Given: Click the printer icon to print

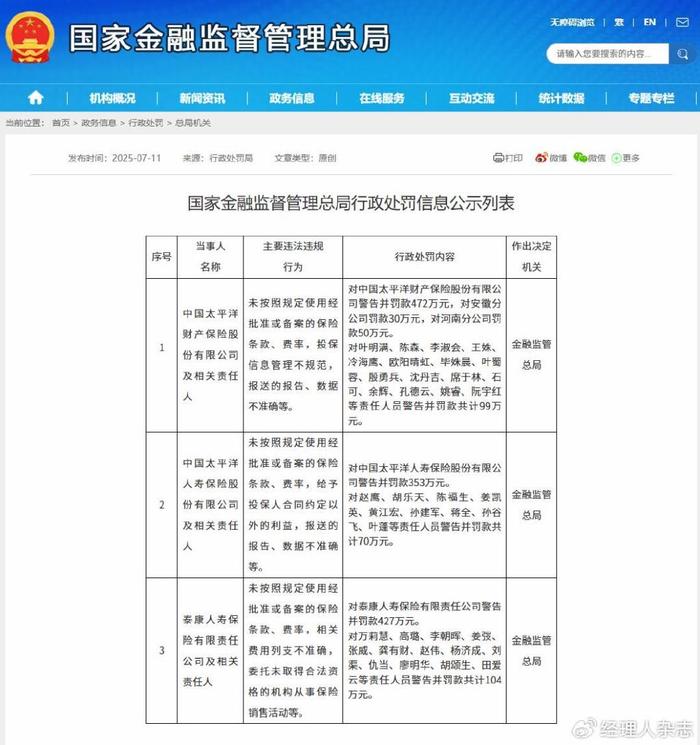Looking at the screenshot, I should (498, 158).
